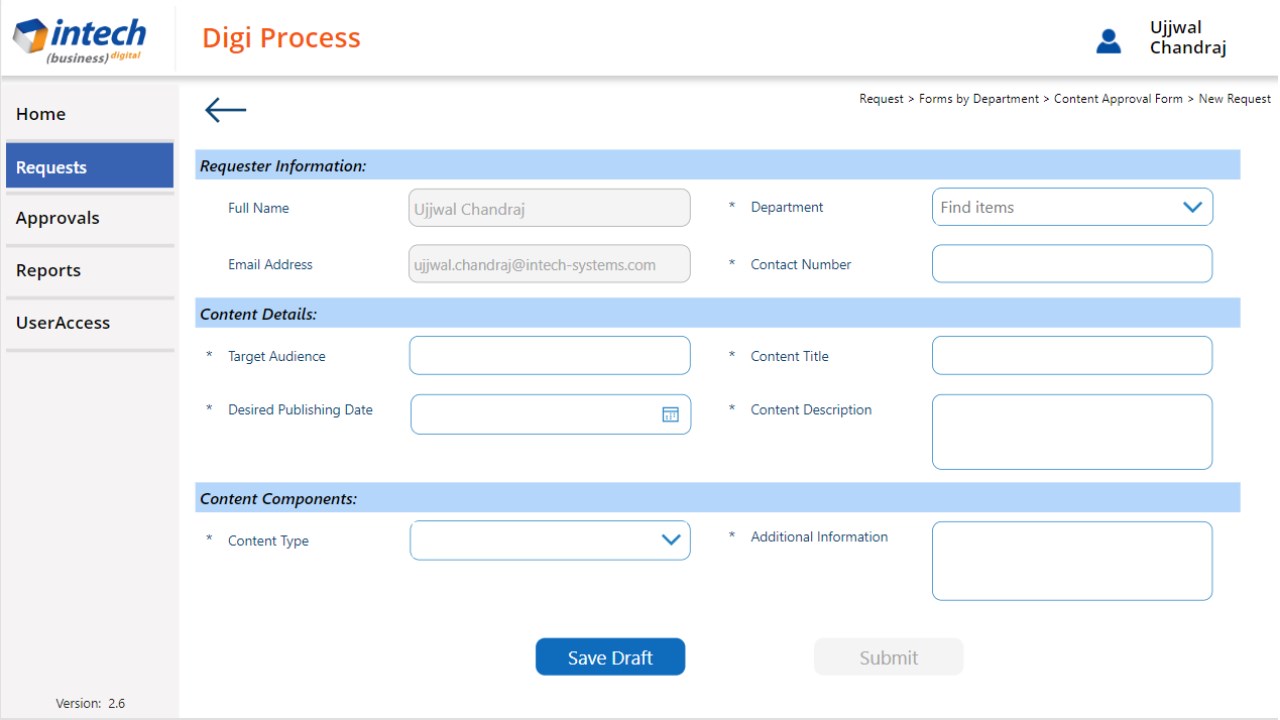The height and width of the screenshot is (720, 1280).
Task: Open the Home menu item
Action: (x=90, y=114)
